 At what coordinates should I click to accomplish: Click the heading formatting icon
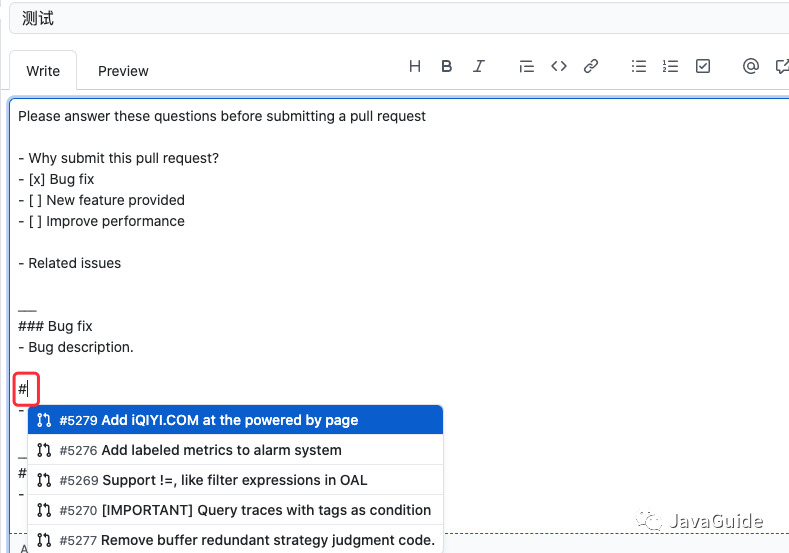415,66
